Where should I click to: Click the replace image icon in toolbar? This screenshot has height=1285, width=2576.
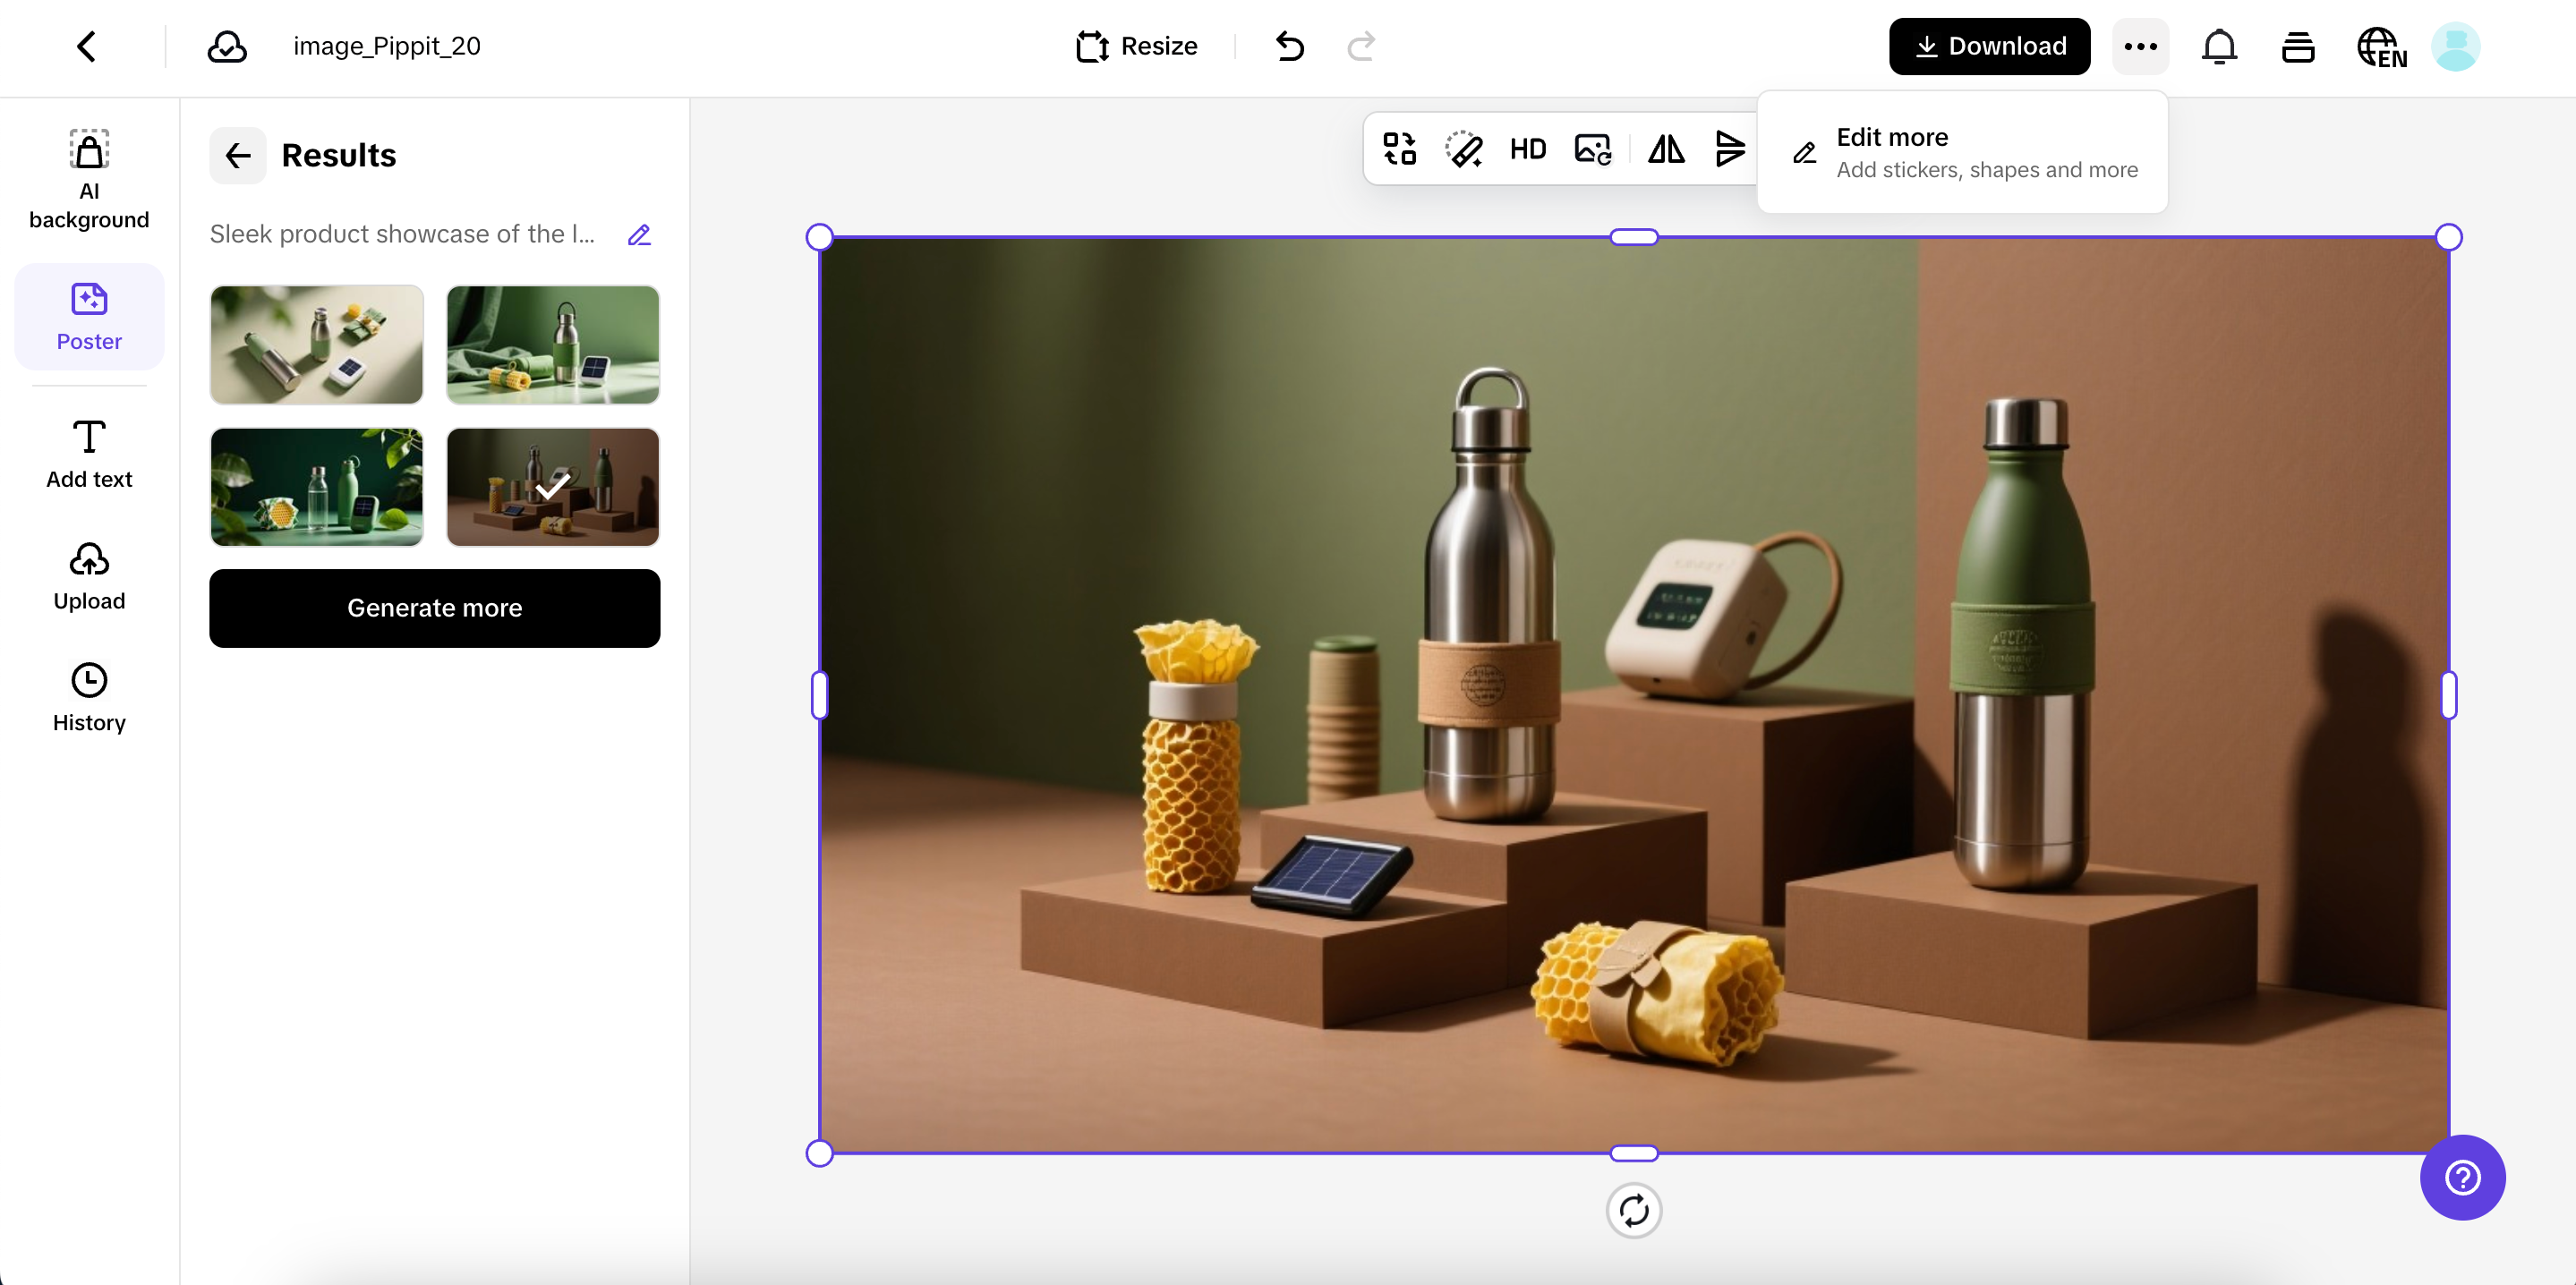(x=1592, y=150)
